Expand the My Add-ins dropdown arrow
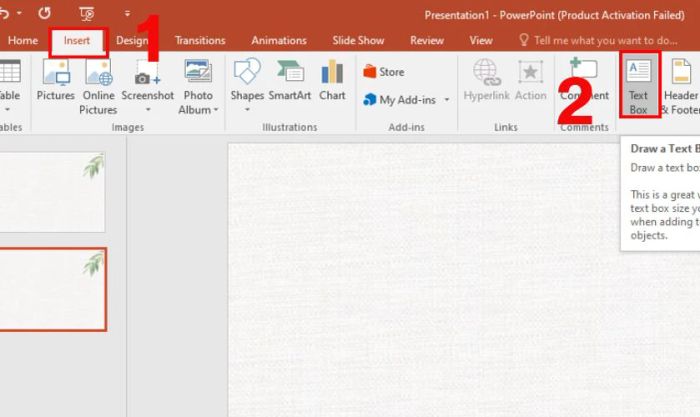 click(x=447, y=100)
